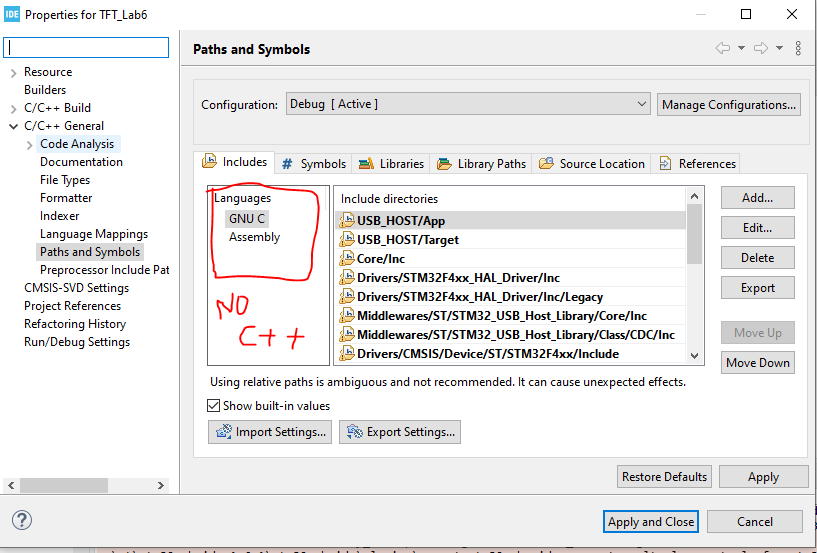This screenshot has height=553, width=817.
Task: Click the Move Down button
Action: (758, 363)
